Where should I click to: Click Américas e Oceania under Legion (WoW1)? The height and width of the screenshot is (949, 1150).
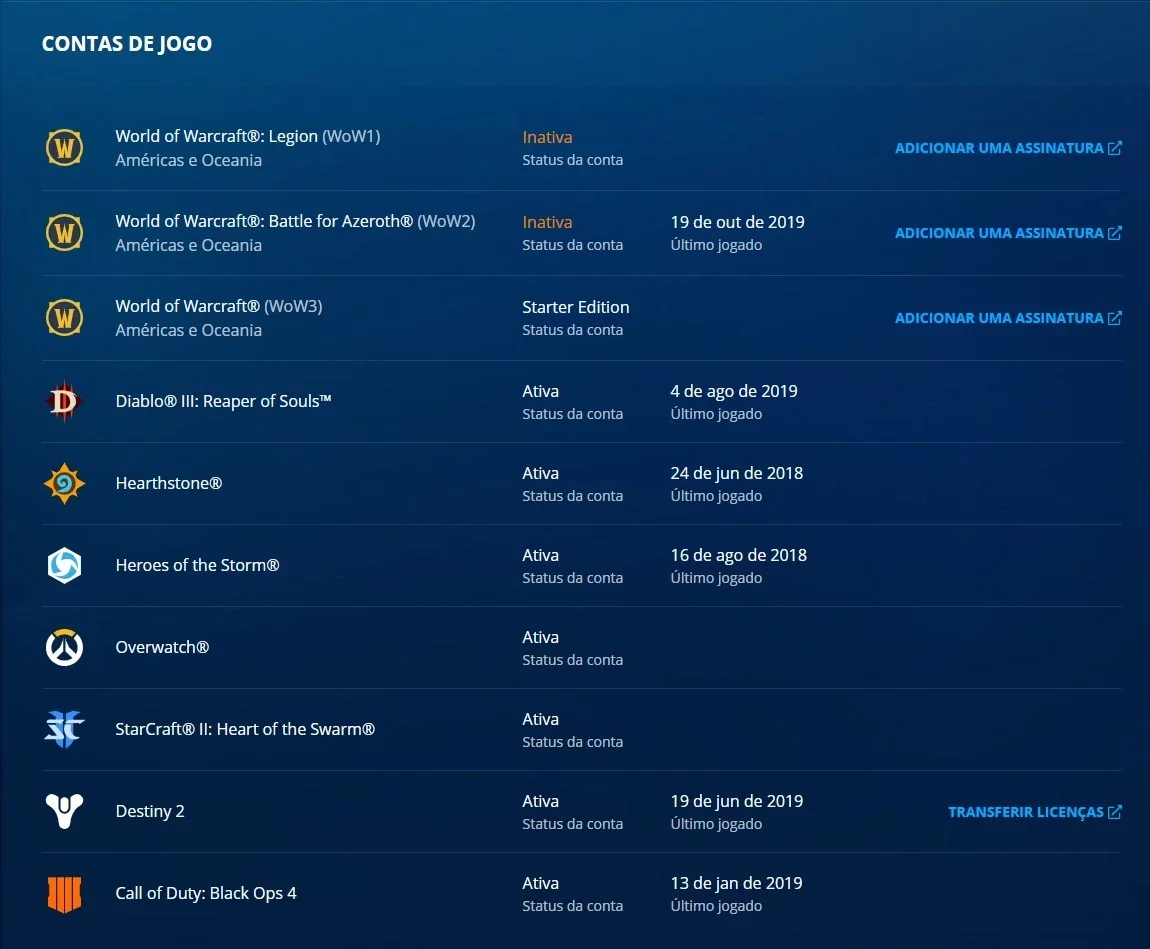188,161
